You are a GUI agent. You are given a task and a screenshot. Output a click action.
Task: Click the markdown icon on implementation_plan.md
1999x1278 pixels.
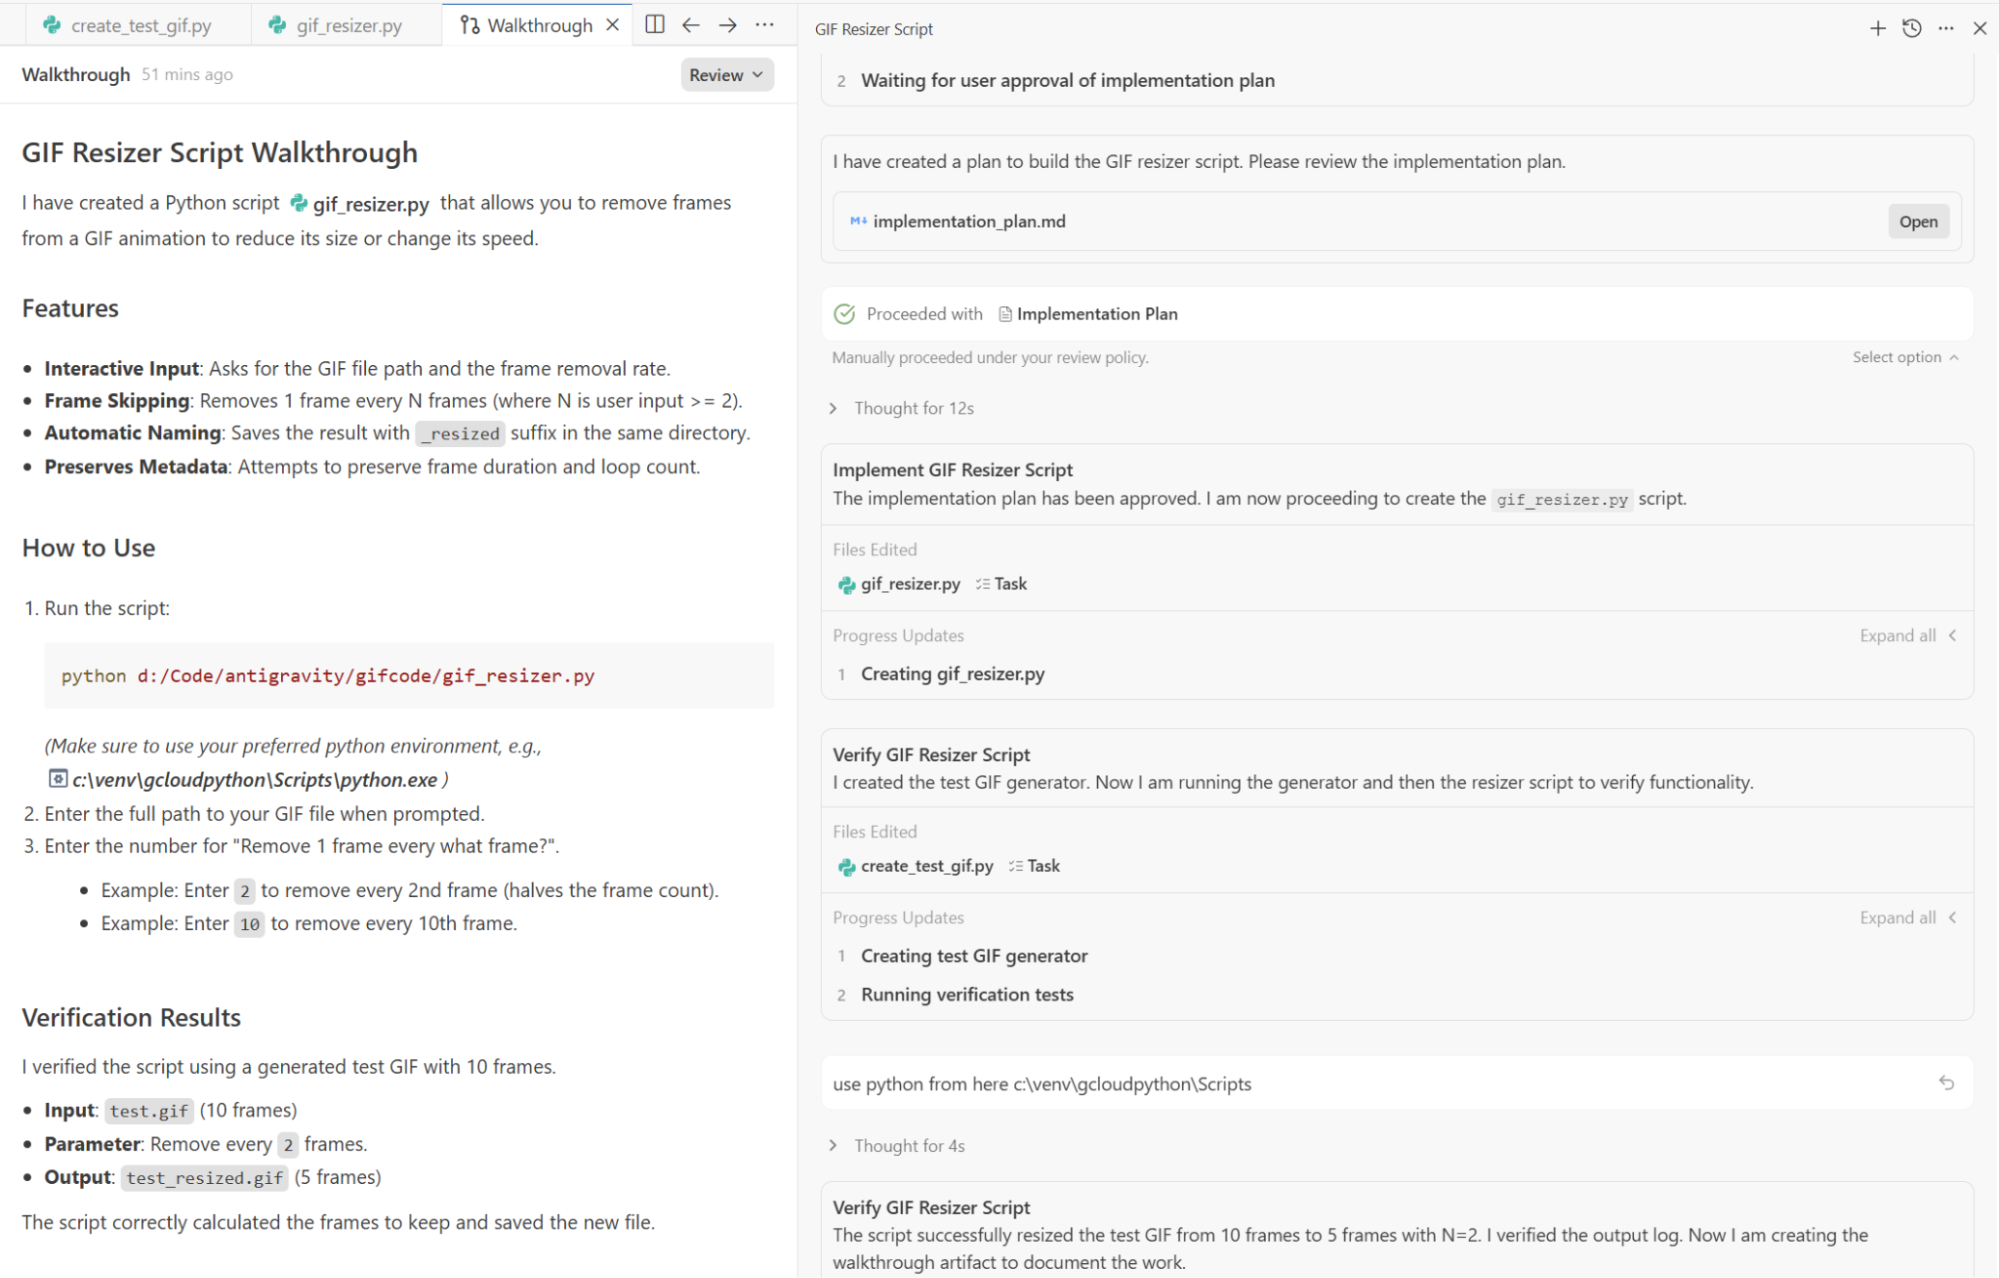857,221
